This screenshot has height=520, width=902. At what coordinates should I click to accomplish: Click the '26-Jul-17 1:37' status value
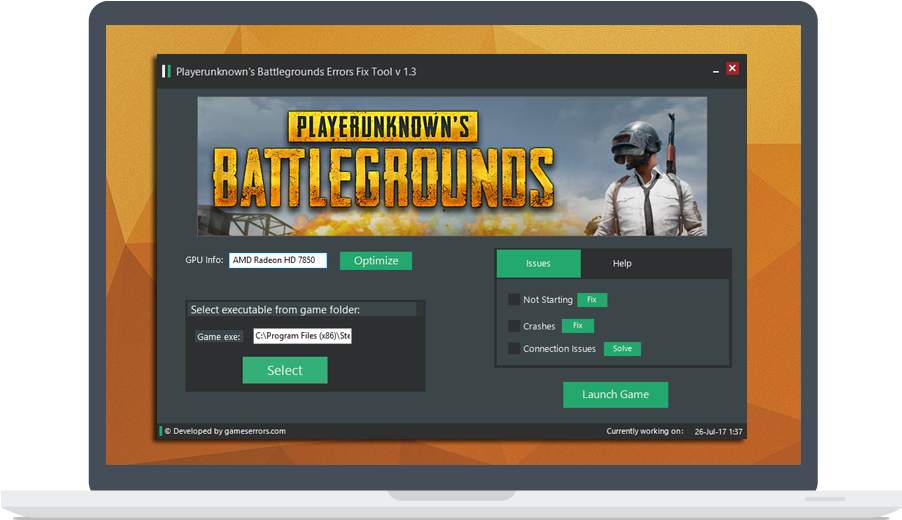pos(718,431)
